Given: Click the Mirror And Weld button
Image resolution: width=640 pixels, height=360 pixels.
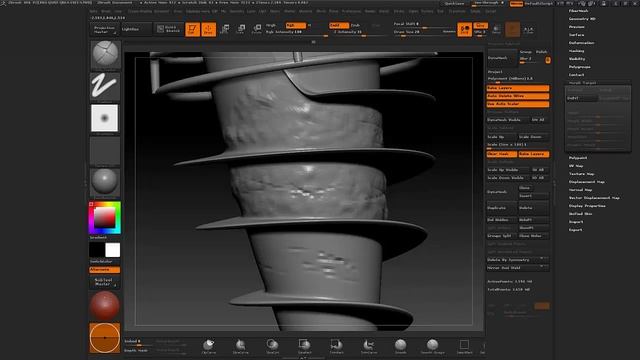Looking at the screenshot, I should coord(518,268).
